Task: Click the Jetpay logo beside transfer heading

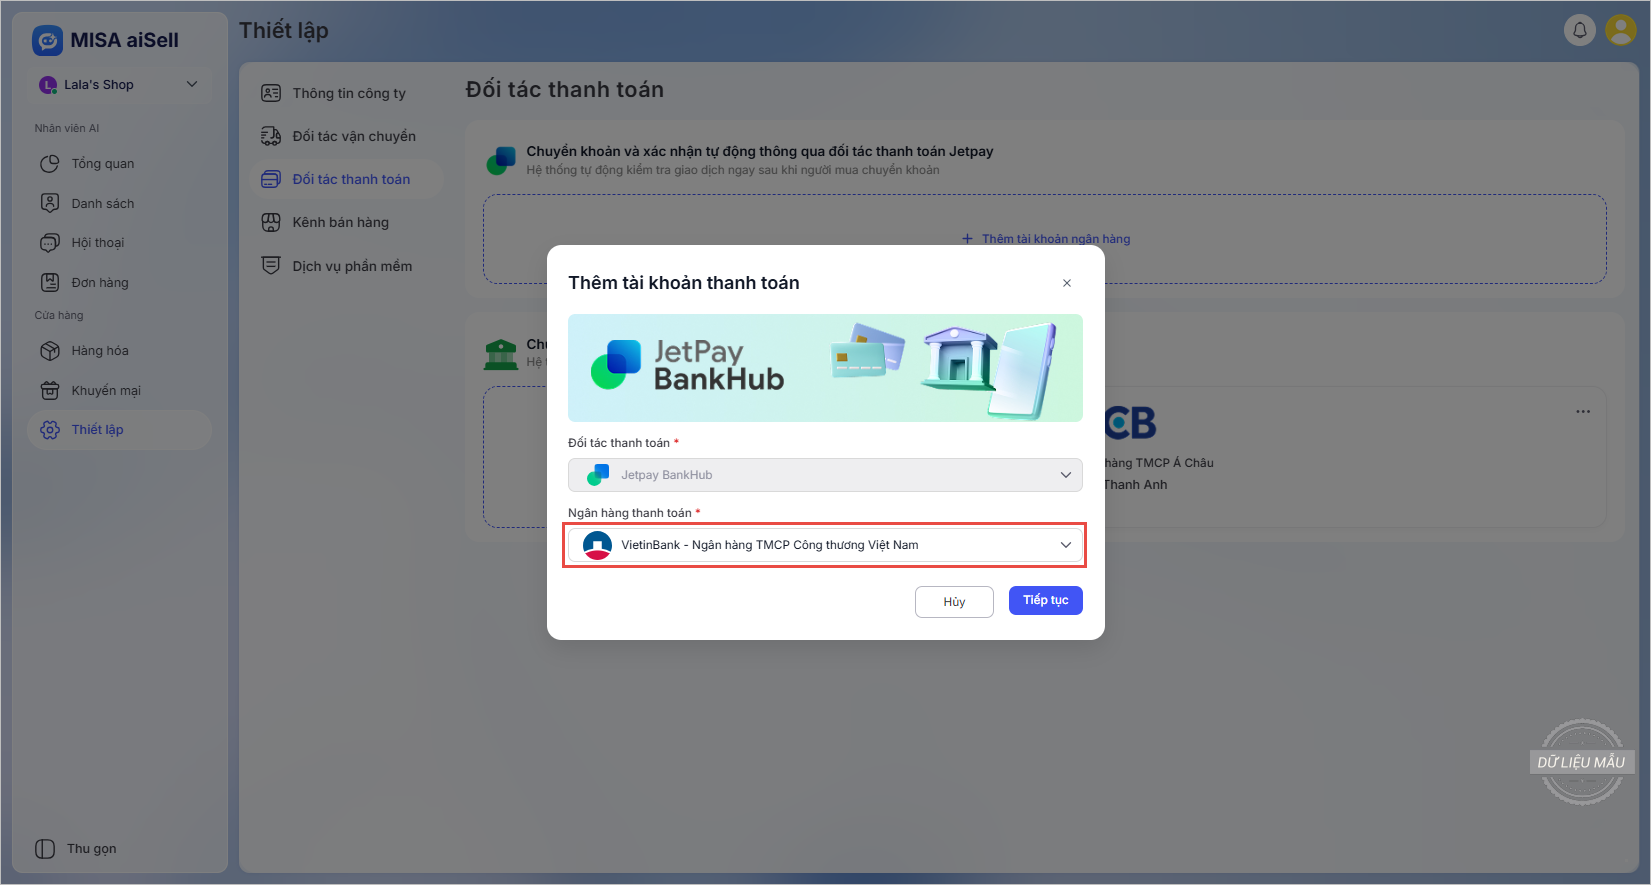Action: pyautogui.click(x=501, y=160)
